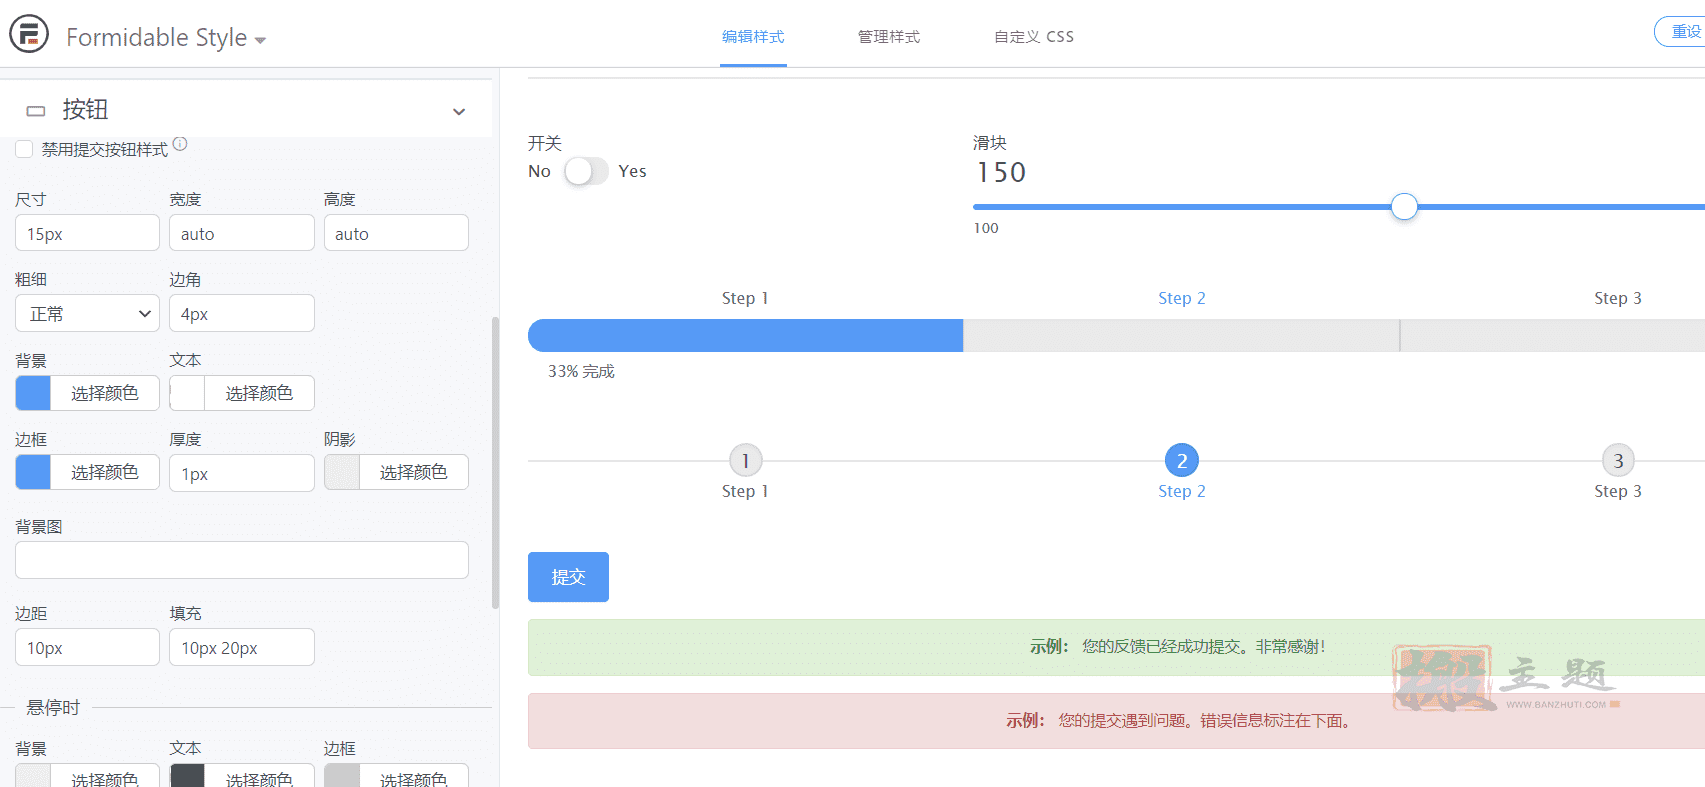
Task: Pick the 边框 blue color swatch
Action: [33, 472]
